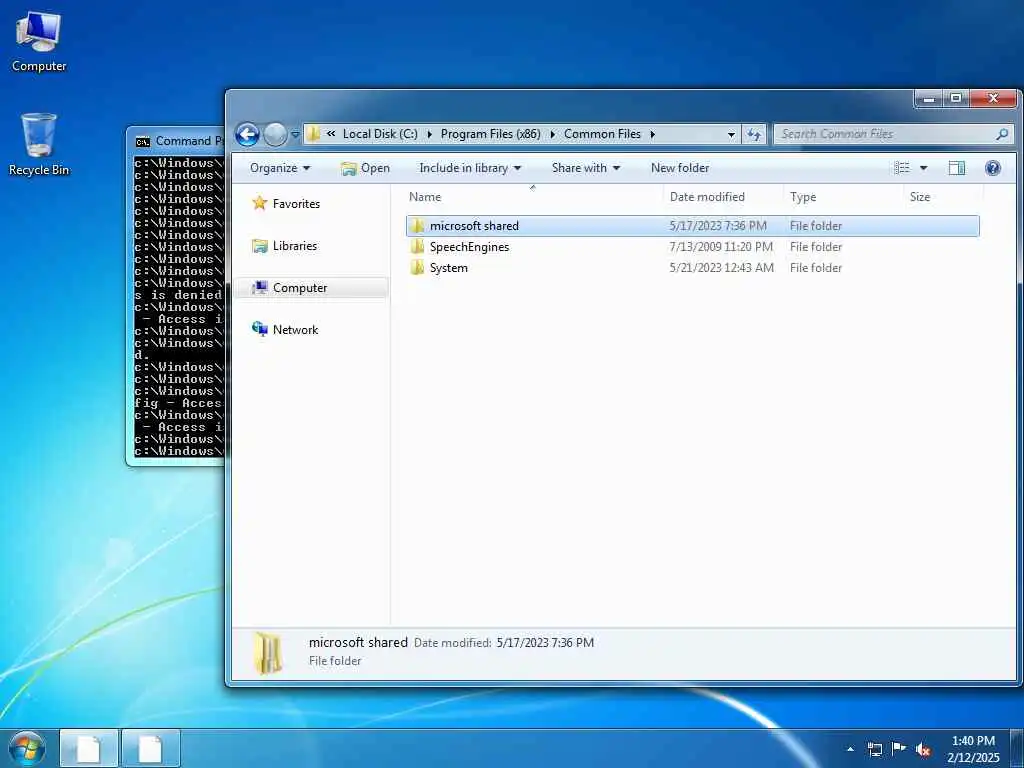Click Local Disk (C:) breadcrumb
Image resolution: width=1024 pixels, height=768 pixels.
380,134
